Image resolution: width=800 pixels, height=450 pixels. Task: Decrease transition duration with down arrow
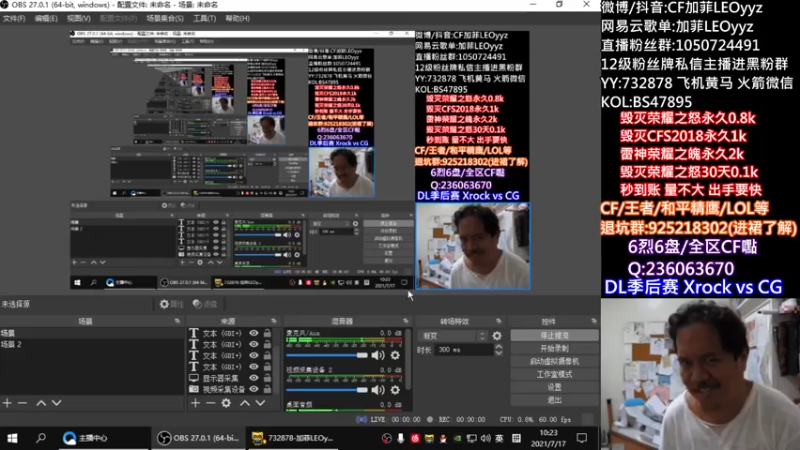tap(498, 353)
